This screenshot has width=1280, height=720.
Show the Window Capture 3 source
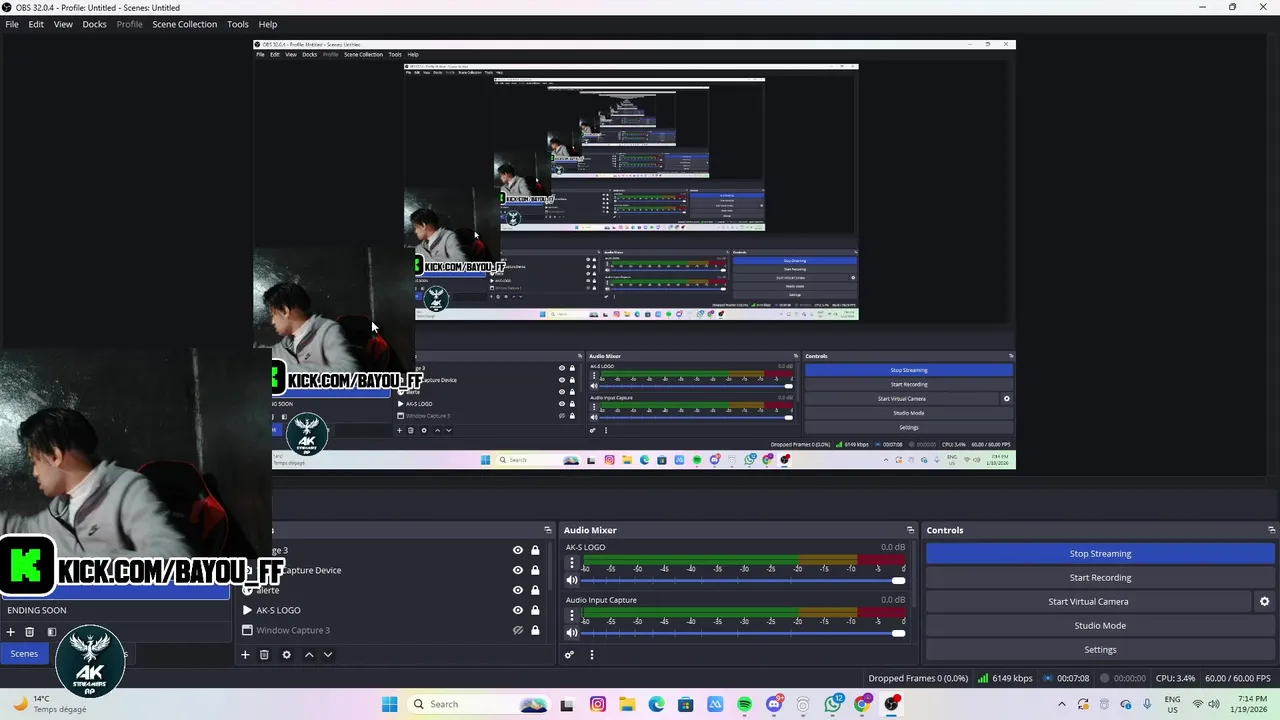point(517,630)
